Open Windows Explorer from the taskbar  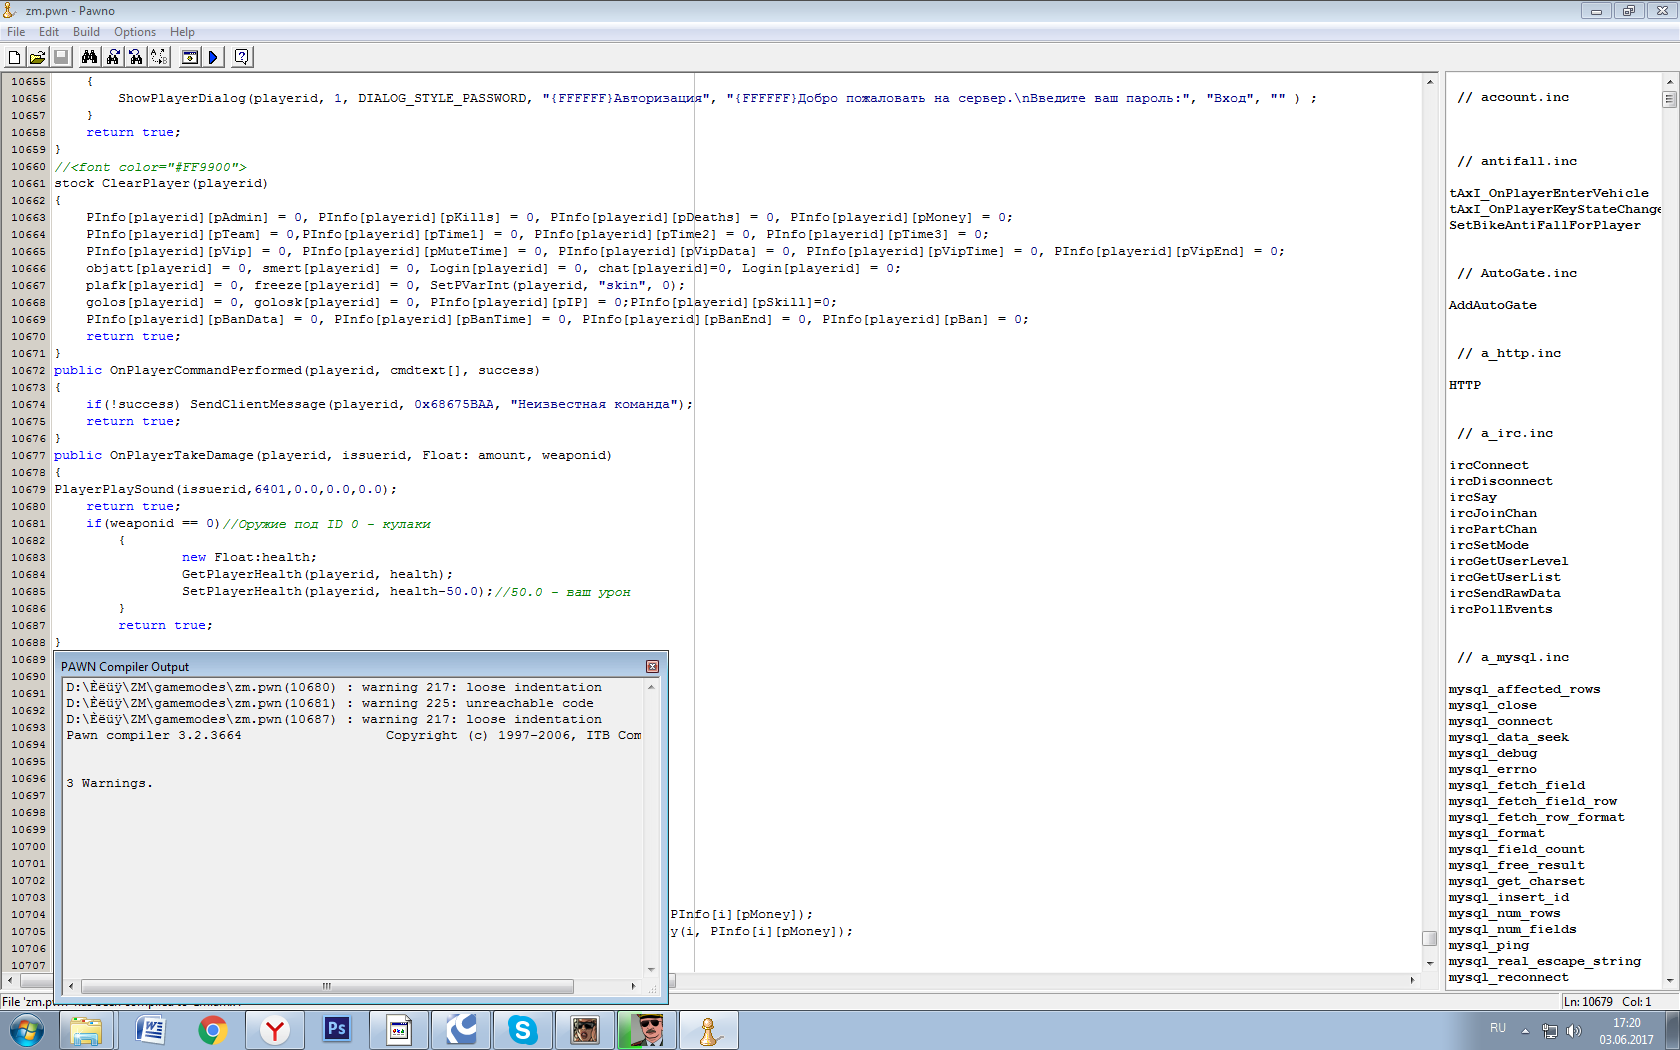coord(87,1030)
